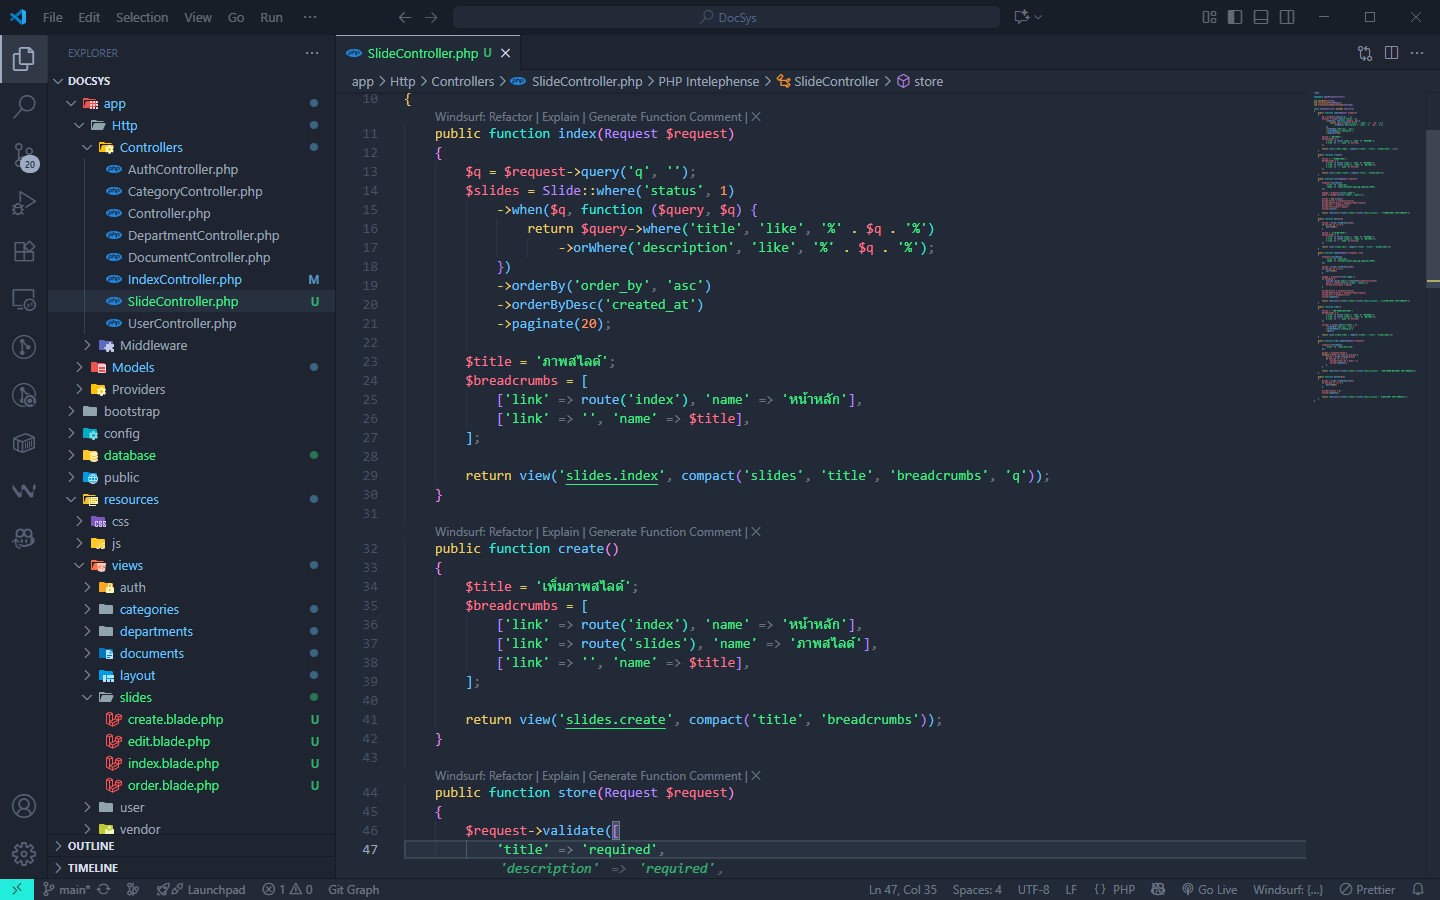Screen dimensions: 1440x900
Task: Click Go Live in status bar
Action: tap(1209, 889)
